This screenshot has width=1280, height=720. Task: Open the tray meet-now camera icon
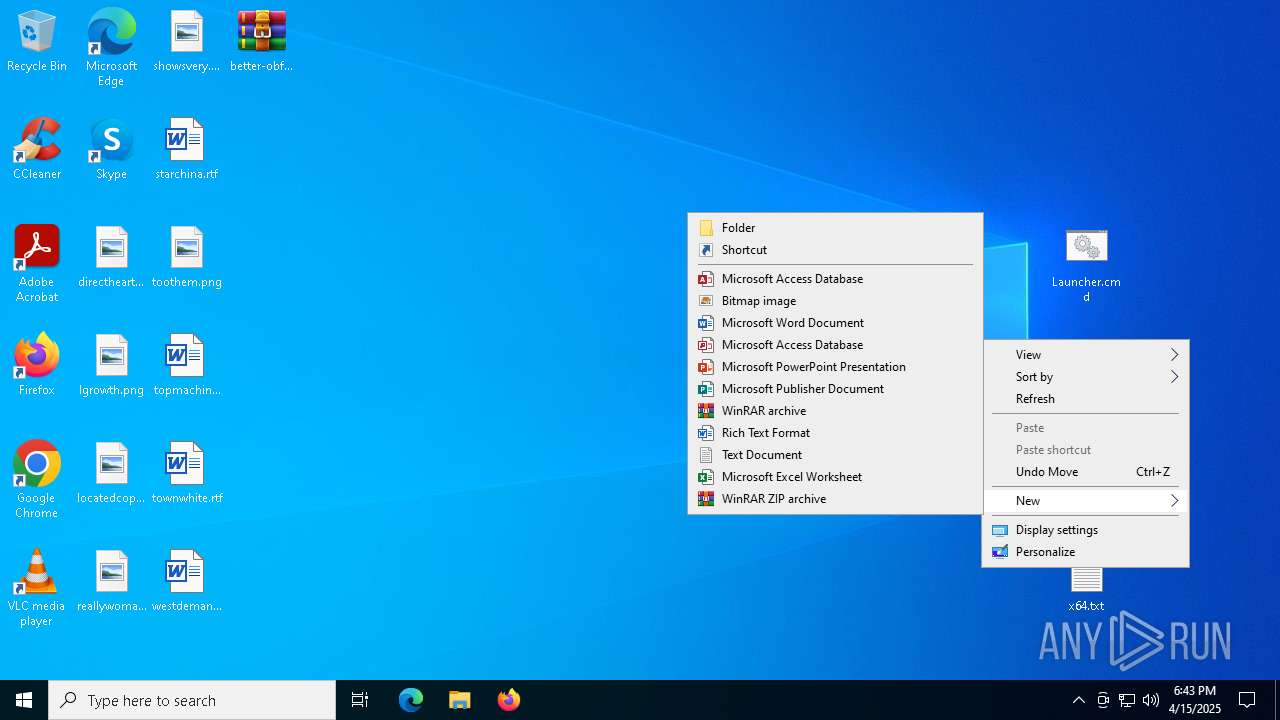pyautogui.click(x=1103, y=700)
